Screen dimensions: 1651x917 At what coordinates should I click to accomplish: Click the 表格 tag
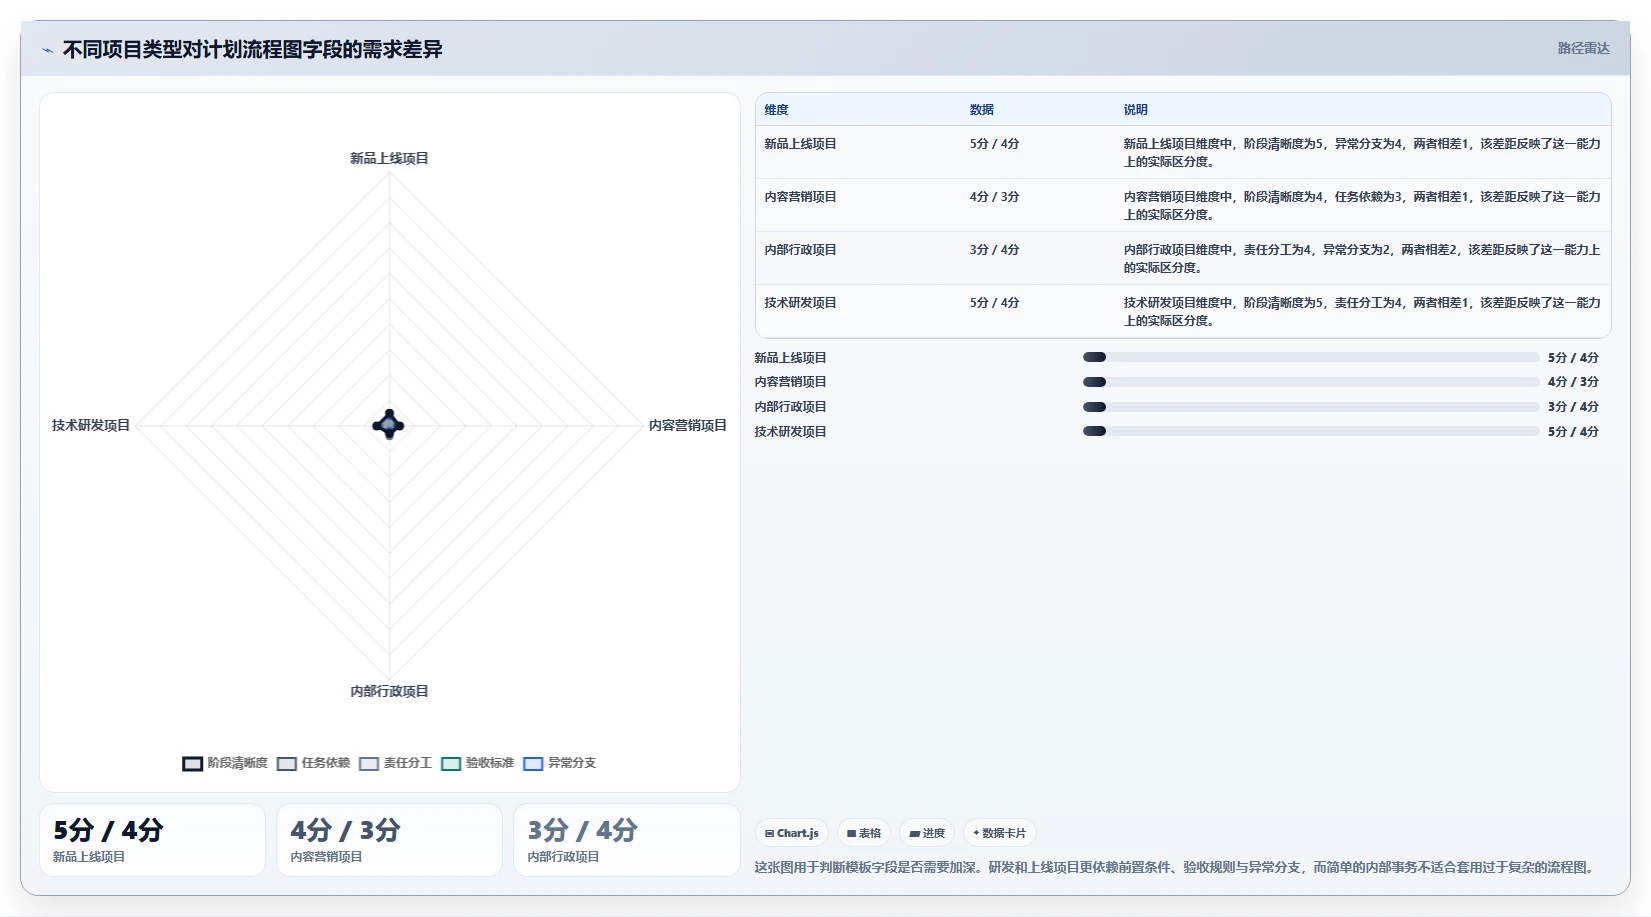point(864,833)
